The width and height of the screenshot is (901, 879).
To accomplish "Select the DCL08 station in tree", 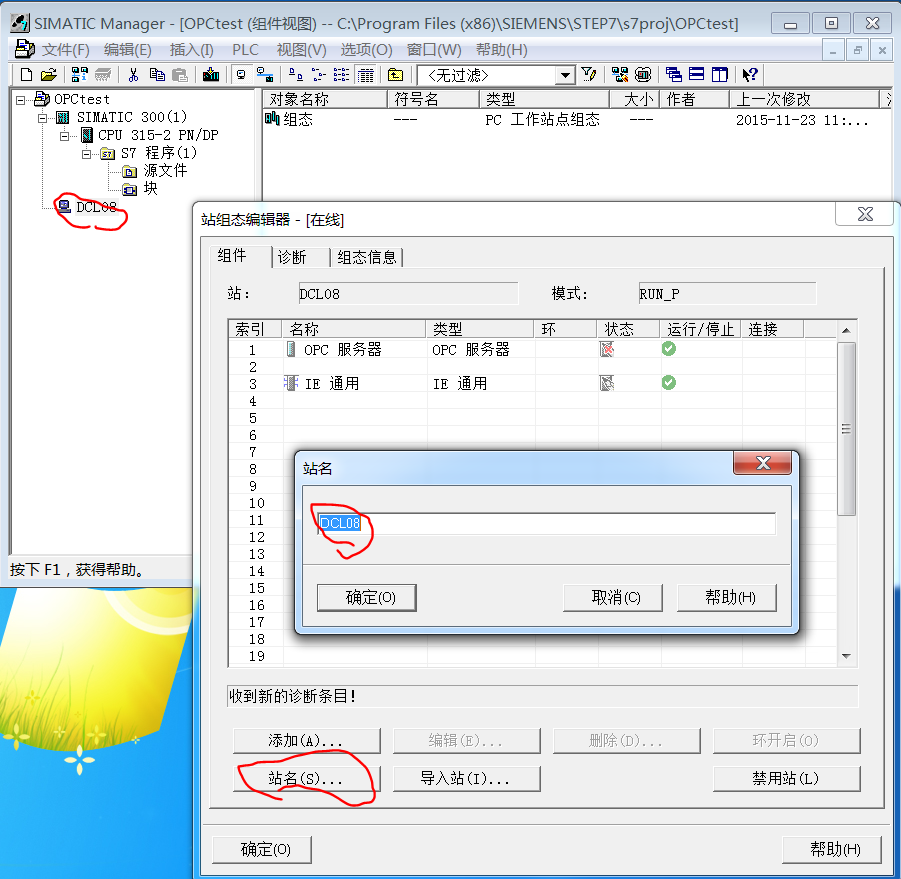I will coord(96,207).
